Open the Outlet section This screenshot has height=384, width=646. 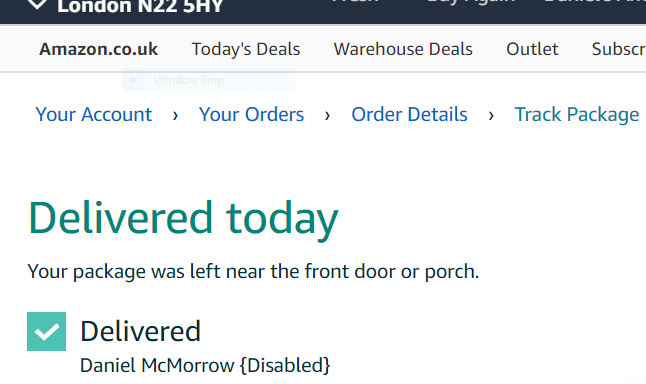coord(532,49)
